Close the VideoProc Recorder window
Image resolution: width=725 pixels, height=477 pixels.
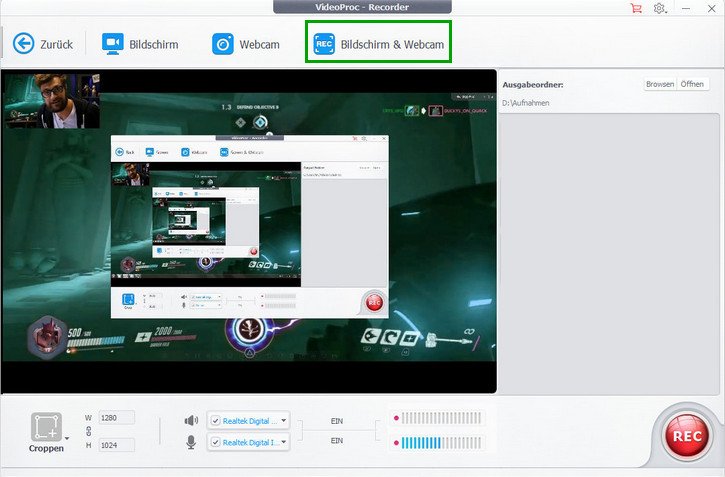pos(712,8)
